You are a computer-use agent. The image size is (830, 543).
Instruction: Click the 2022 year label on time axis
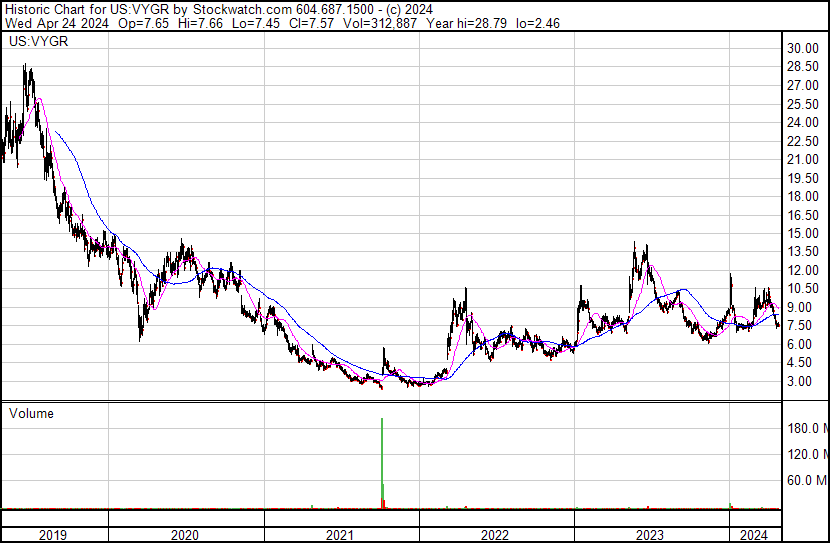[495, 535]
